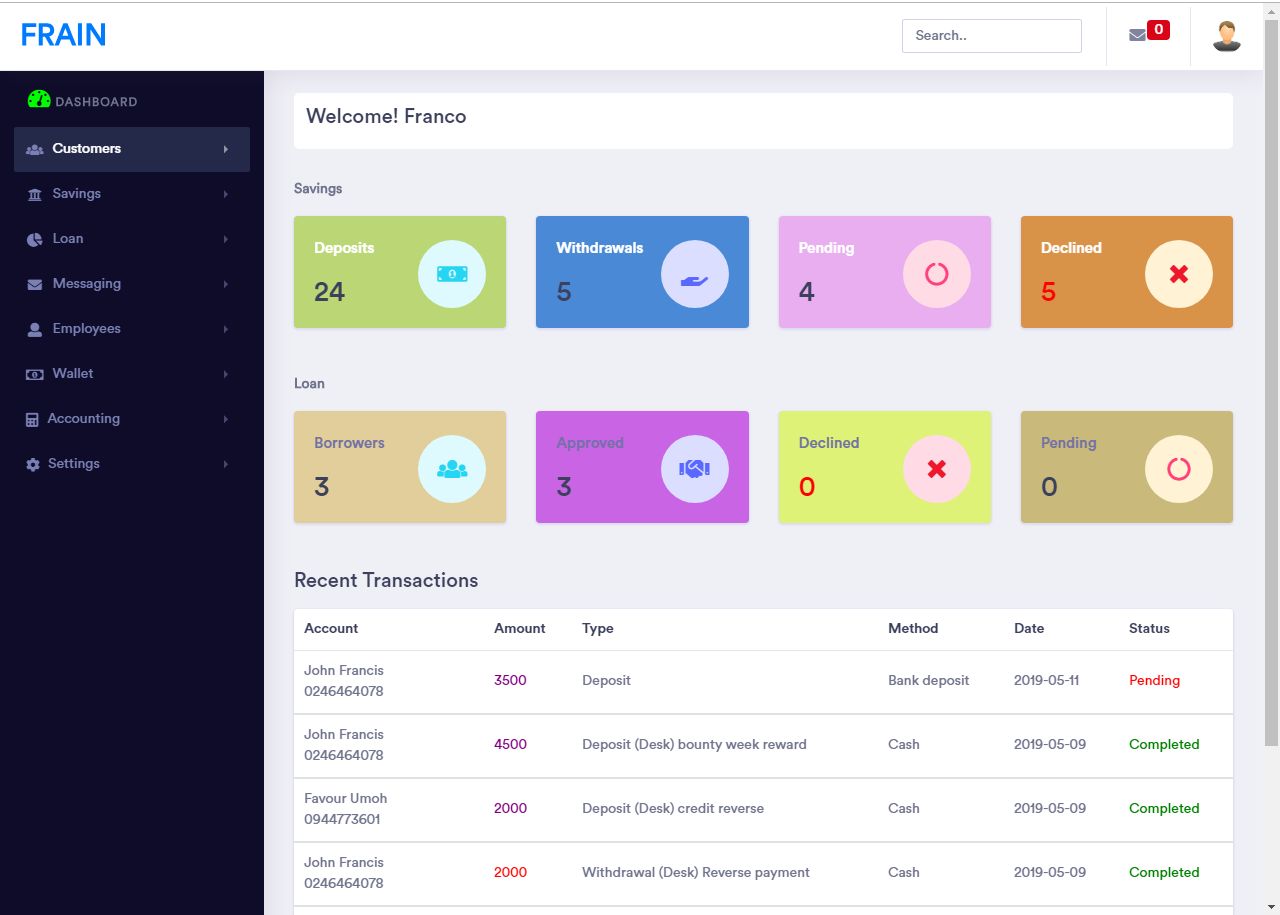Image resolution: width=1280 pixels, height=915 pixels.
Task: Open the profile avatar icon
Action: point(1226,34)
